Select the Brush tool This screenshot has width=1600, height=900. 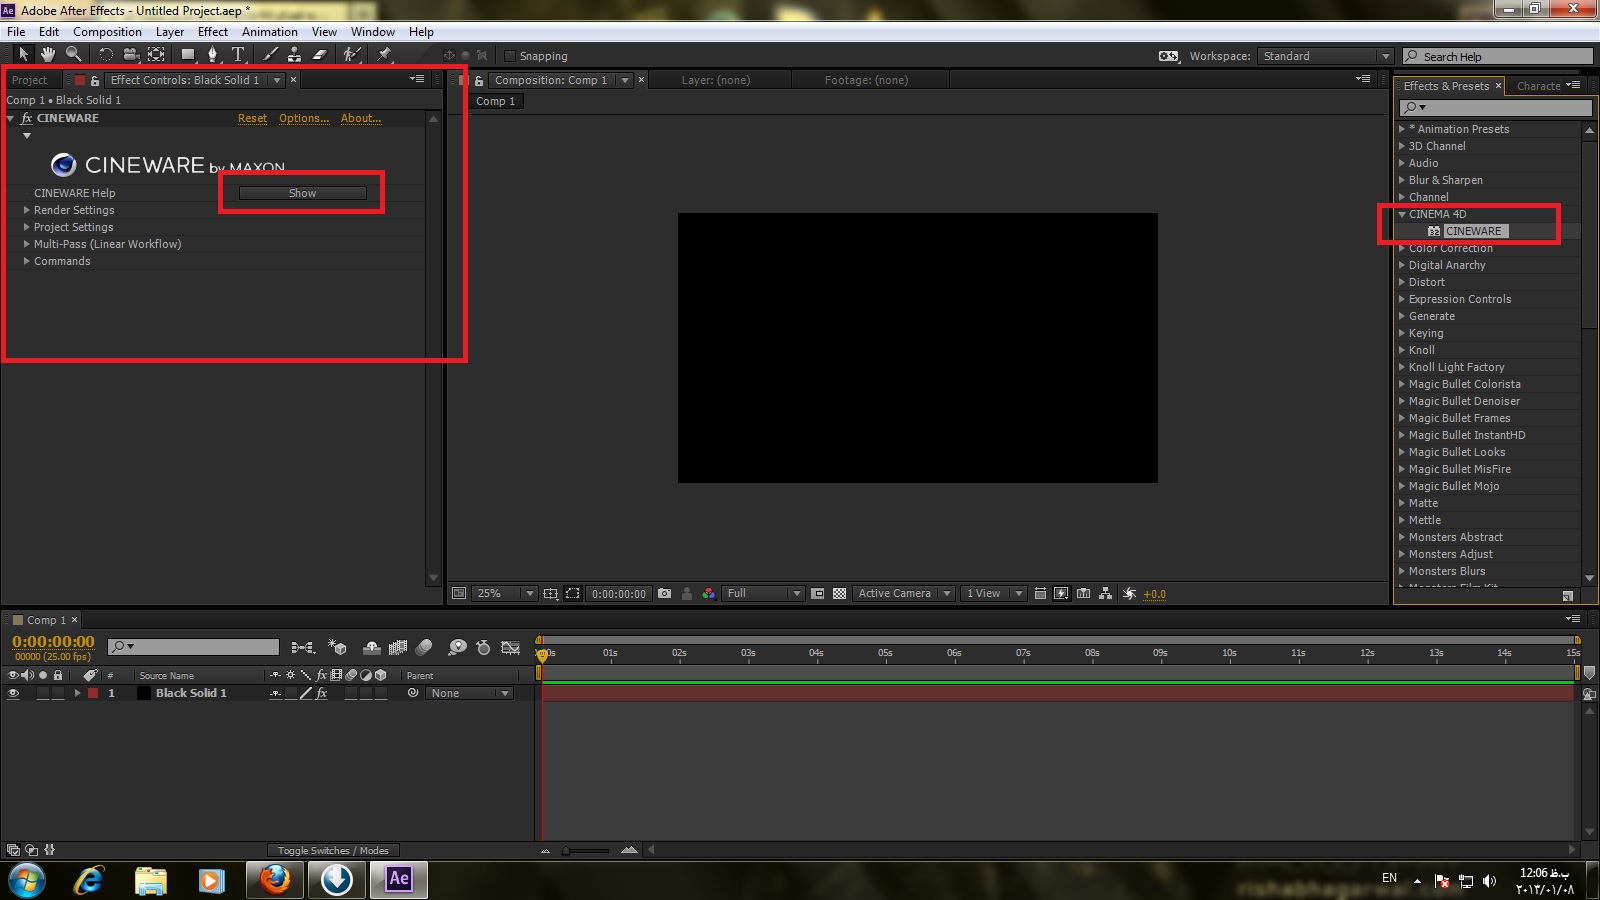coord(270,55)
